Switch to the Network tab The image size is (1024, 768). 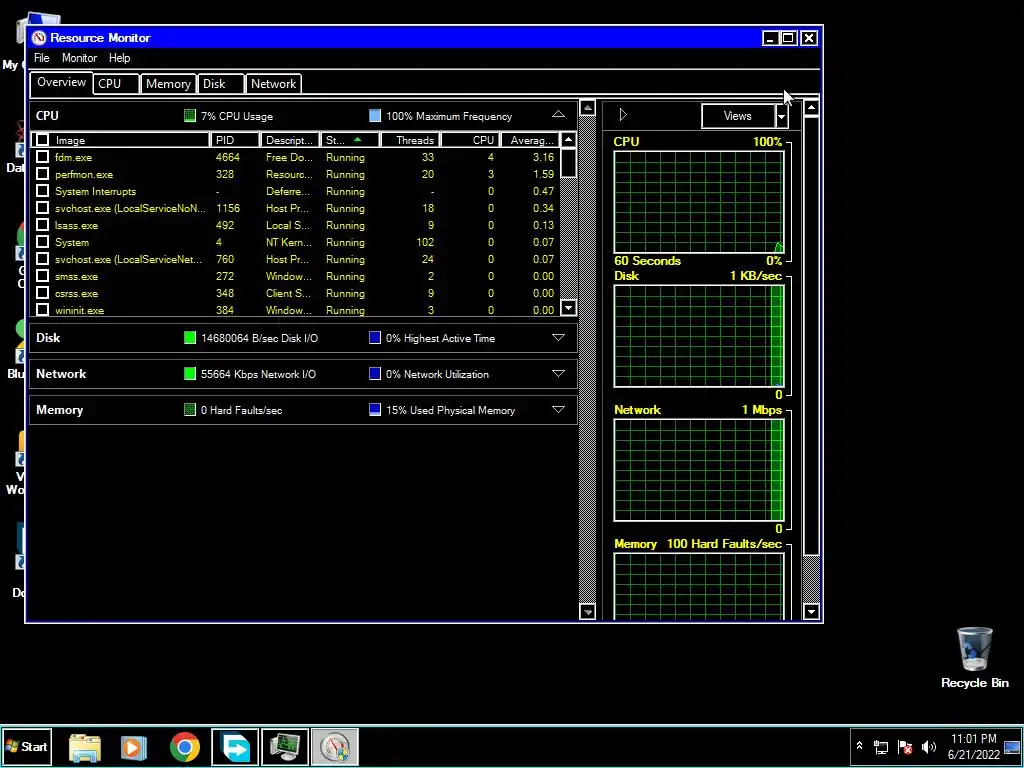coord(274,84)
